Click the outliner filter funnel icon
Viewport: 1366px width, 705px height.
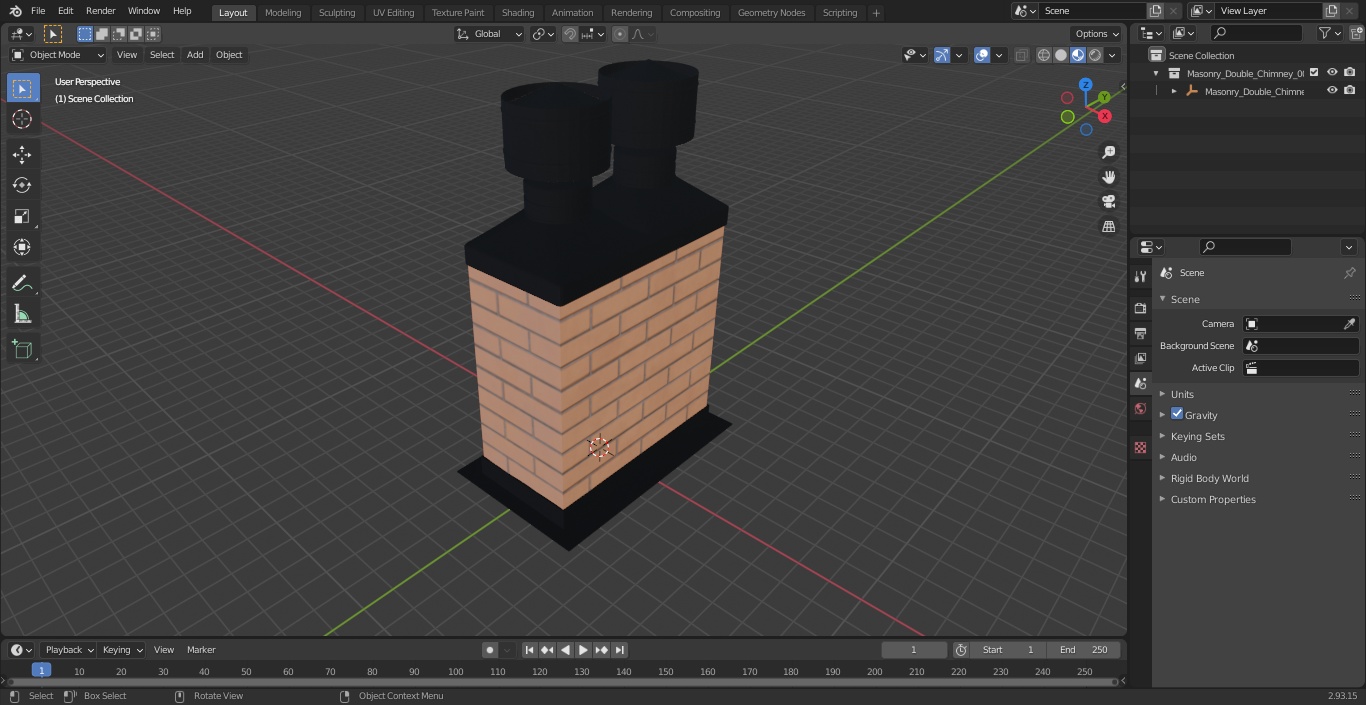click(1325, 33)
